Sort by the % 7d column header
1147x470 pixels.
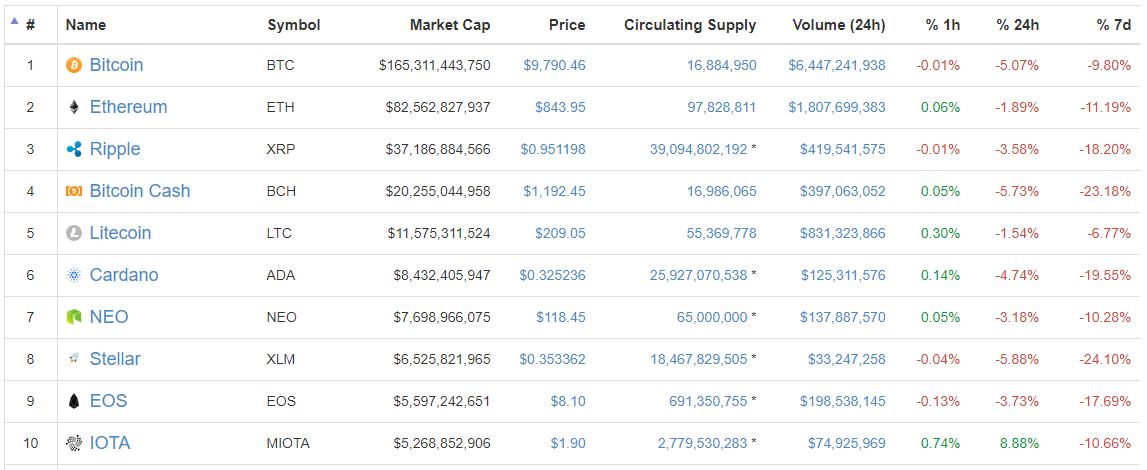pyautogui.click(x=1113, y=25)
